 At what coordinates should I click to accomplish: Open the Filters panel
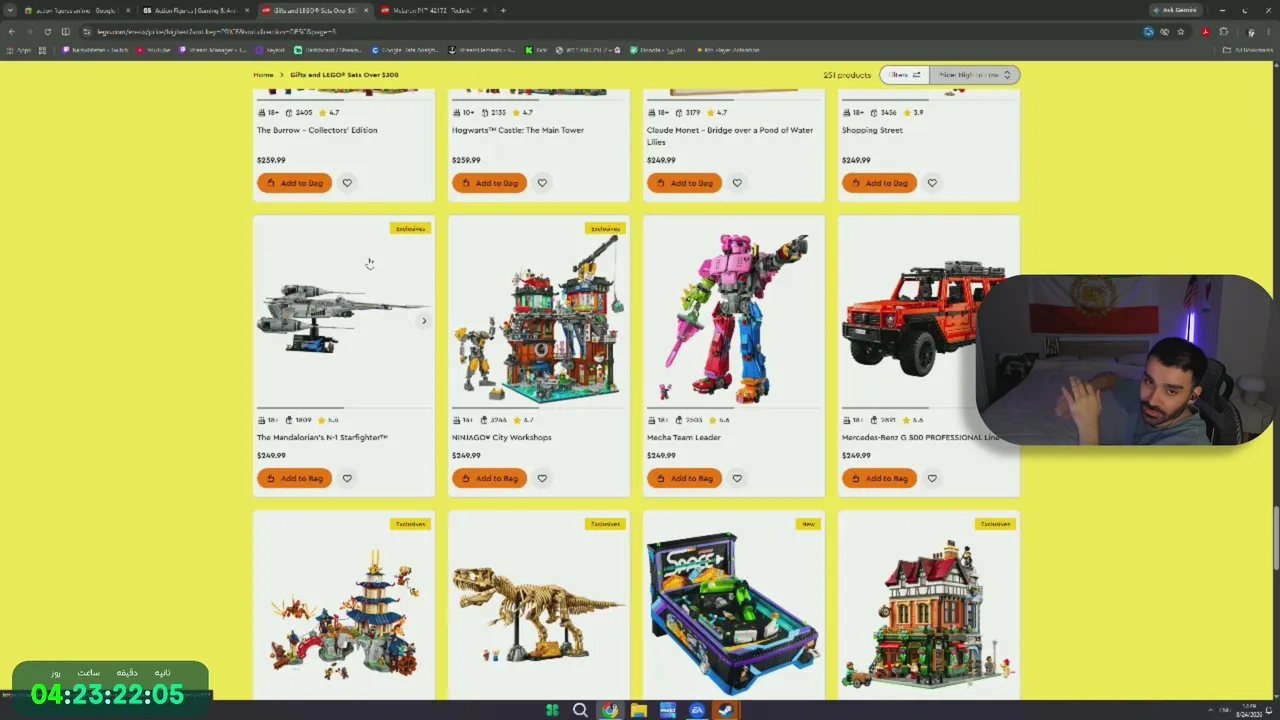click(x=904, y=75)
